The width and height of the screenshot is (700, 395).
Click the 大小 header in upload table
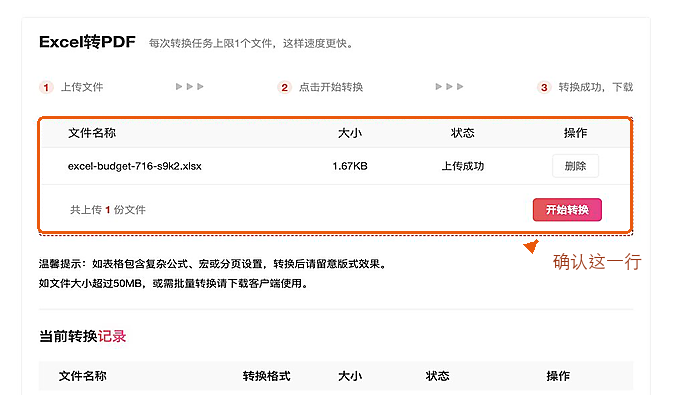click(350, 133)
